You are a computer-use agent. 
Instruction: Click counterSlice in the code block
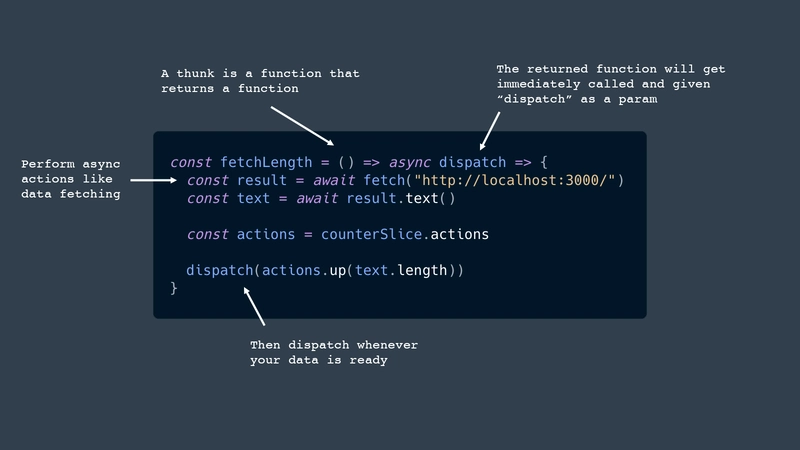[x=371, y=234]
